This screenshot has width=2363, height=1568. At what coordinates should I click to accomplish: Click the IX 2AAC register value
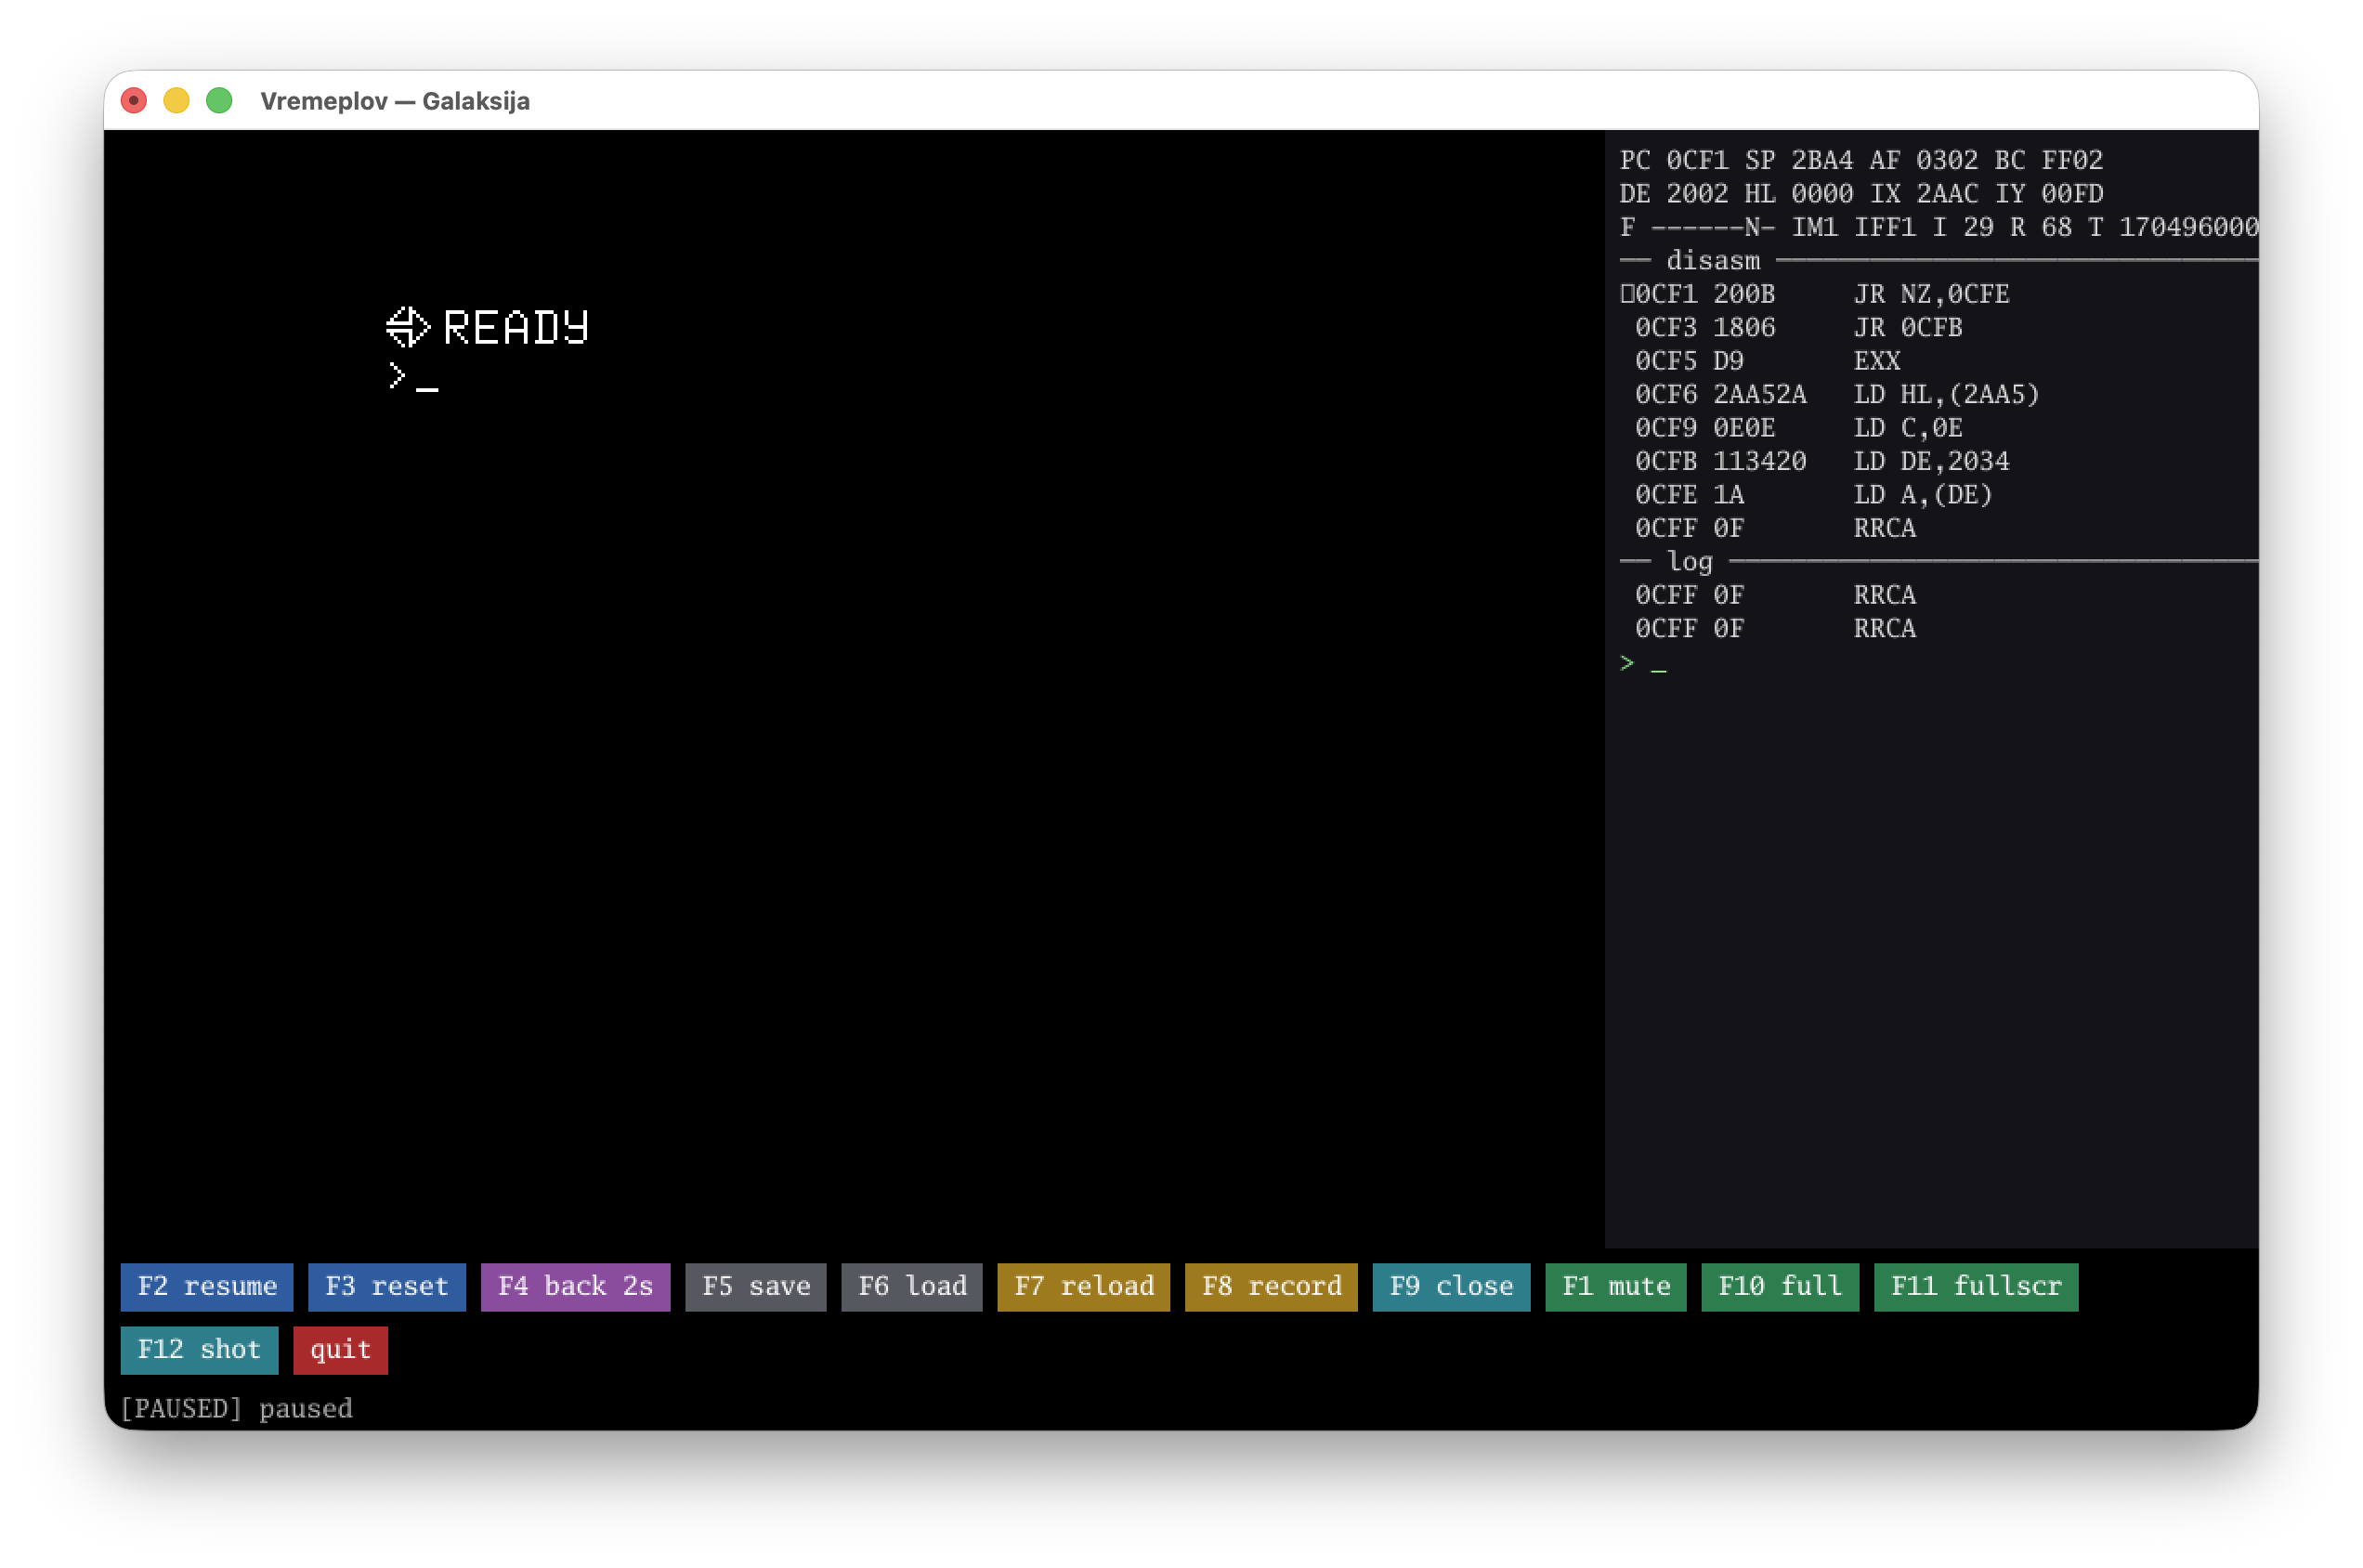pos(1924,194)
